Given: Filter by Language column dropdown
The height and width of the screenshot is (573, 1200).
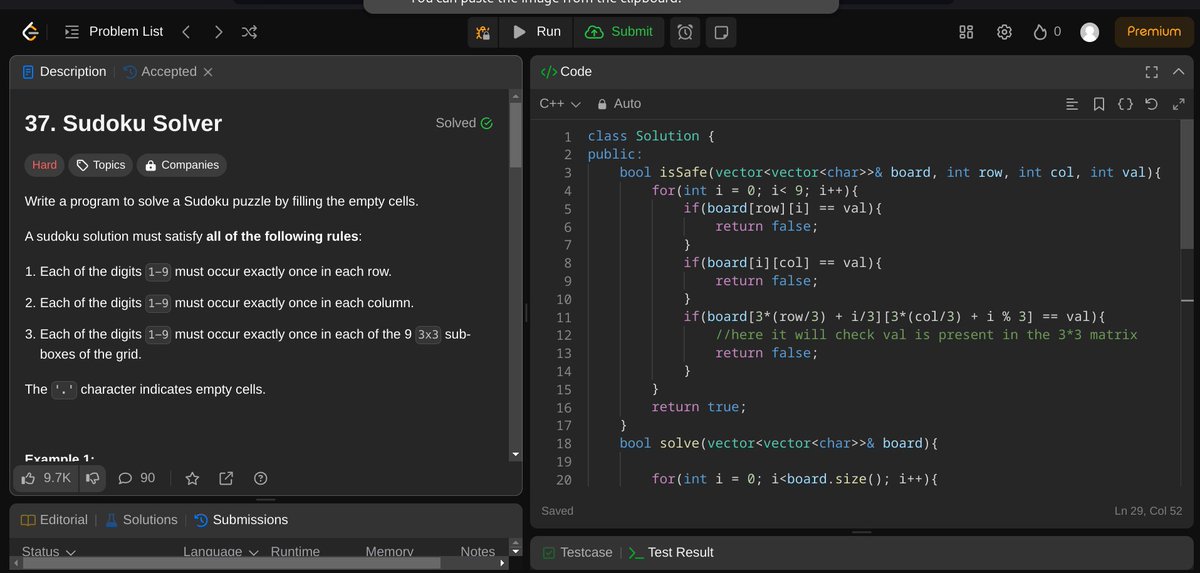Looking at the screenshot, I should 221,552.
